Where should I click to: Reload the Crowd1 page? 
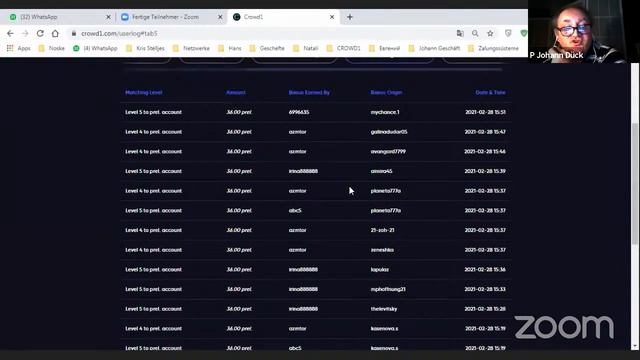coord(40,33)
